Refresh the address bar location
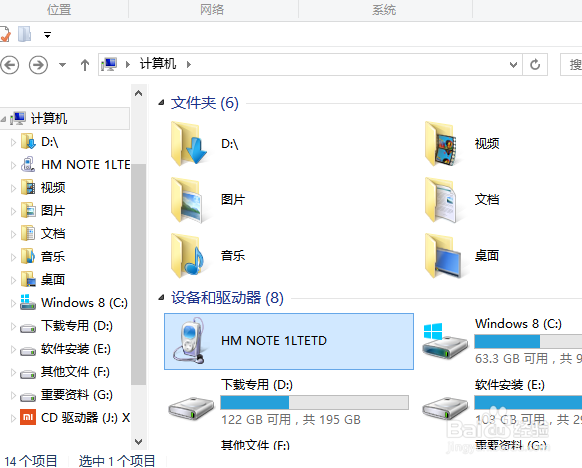The width and height of the screenshot is (582, 468). [535, 65]
